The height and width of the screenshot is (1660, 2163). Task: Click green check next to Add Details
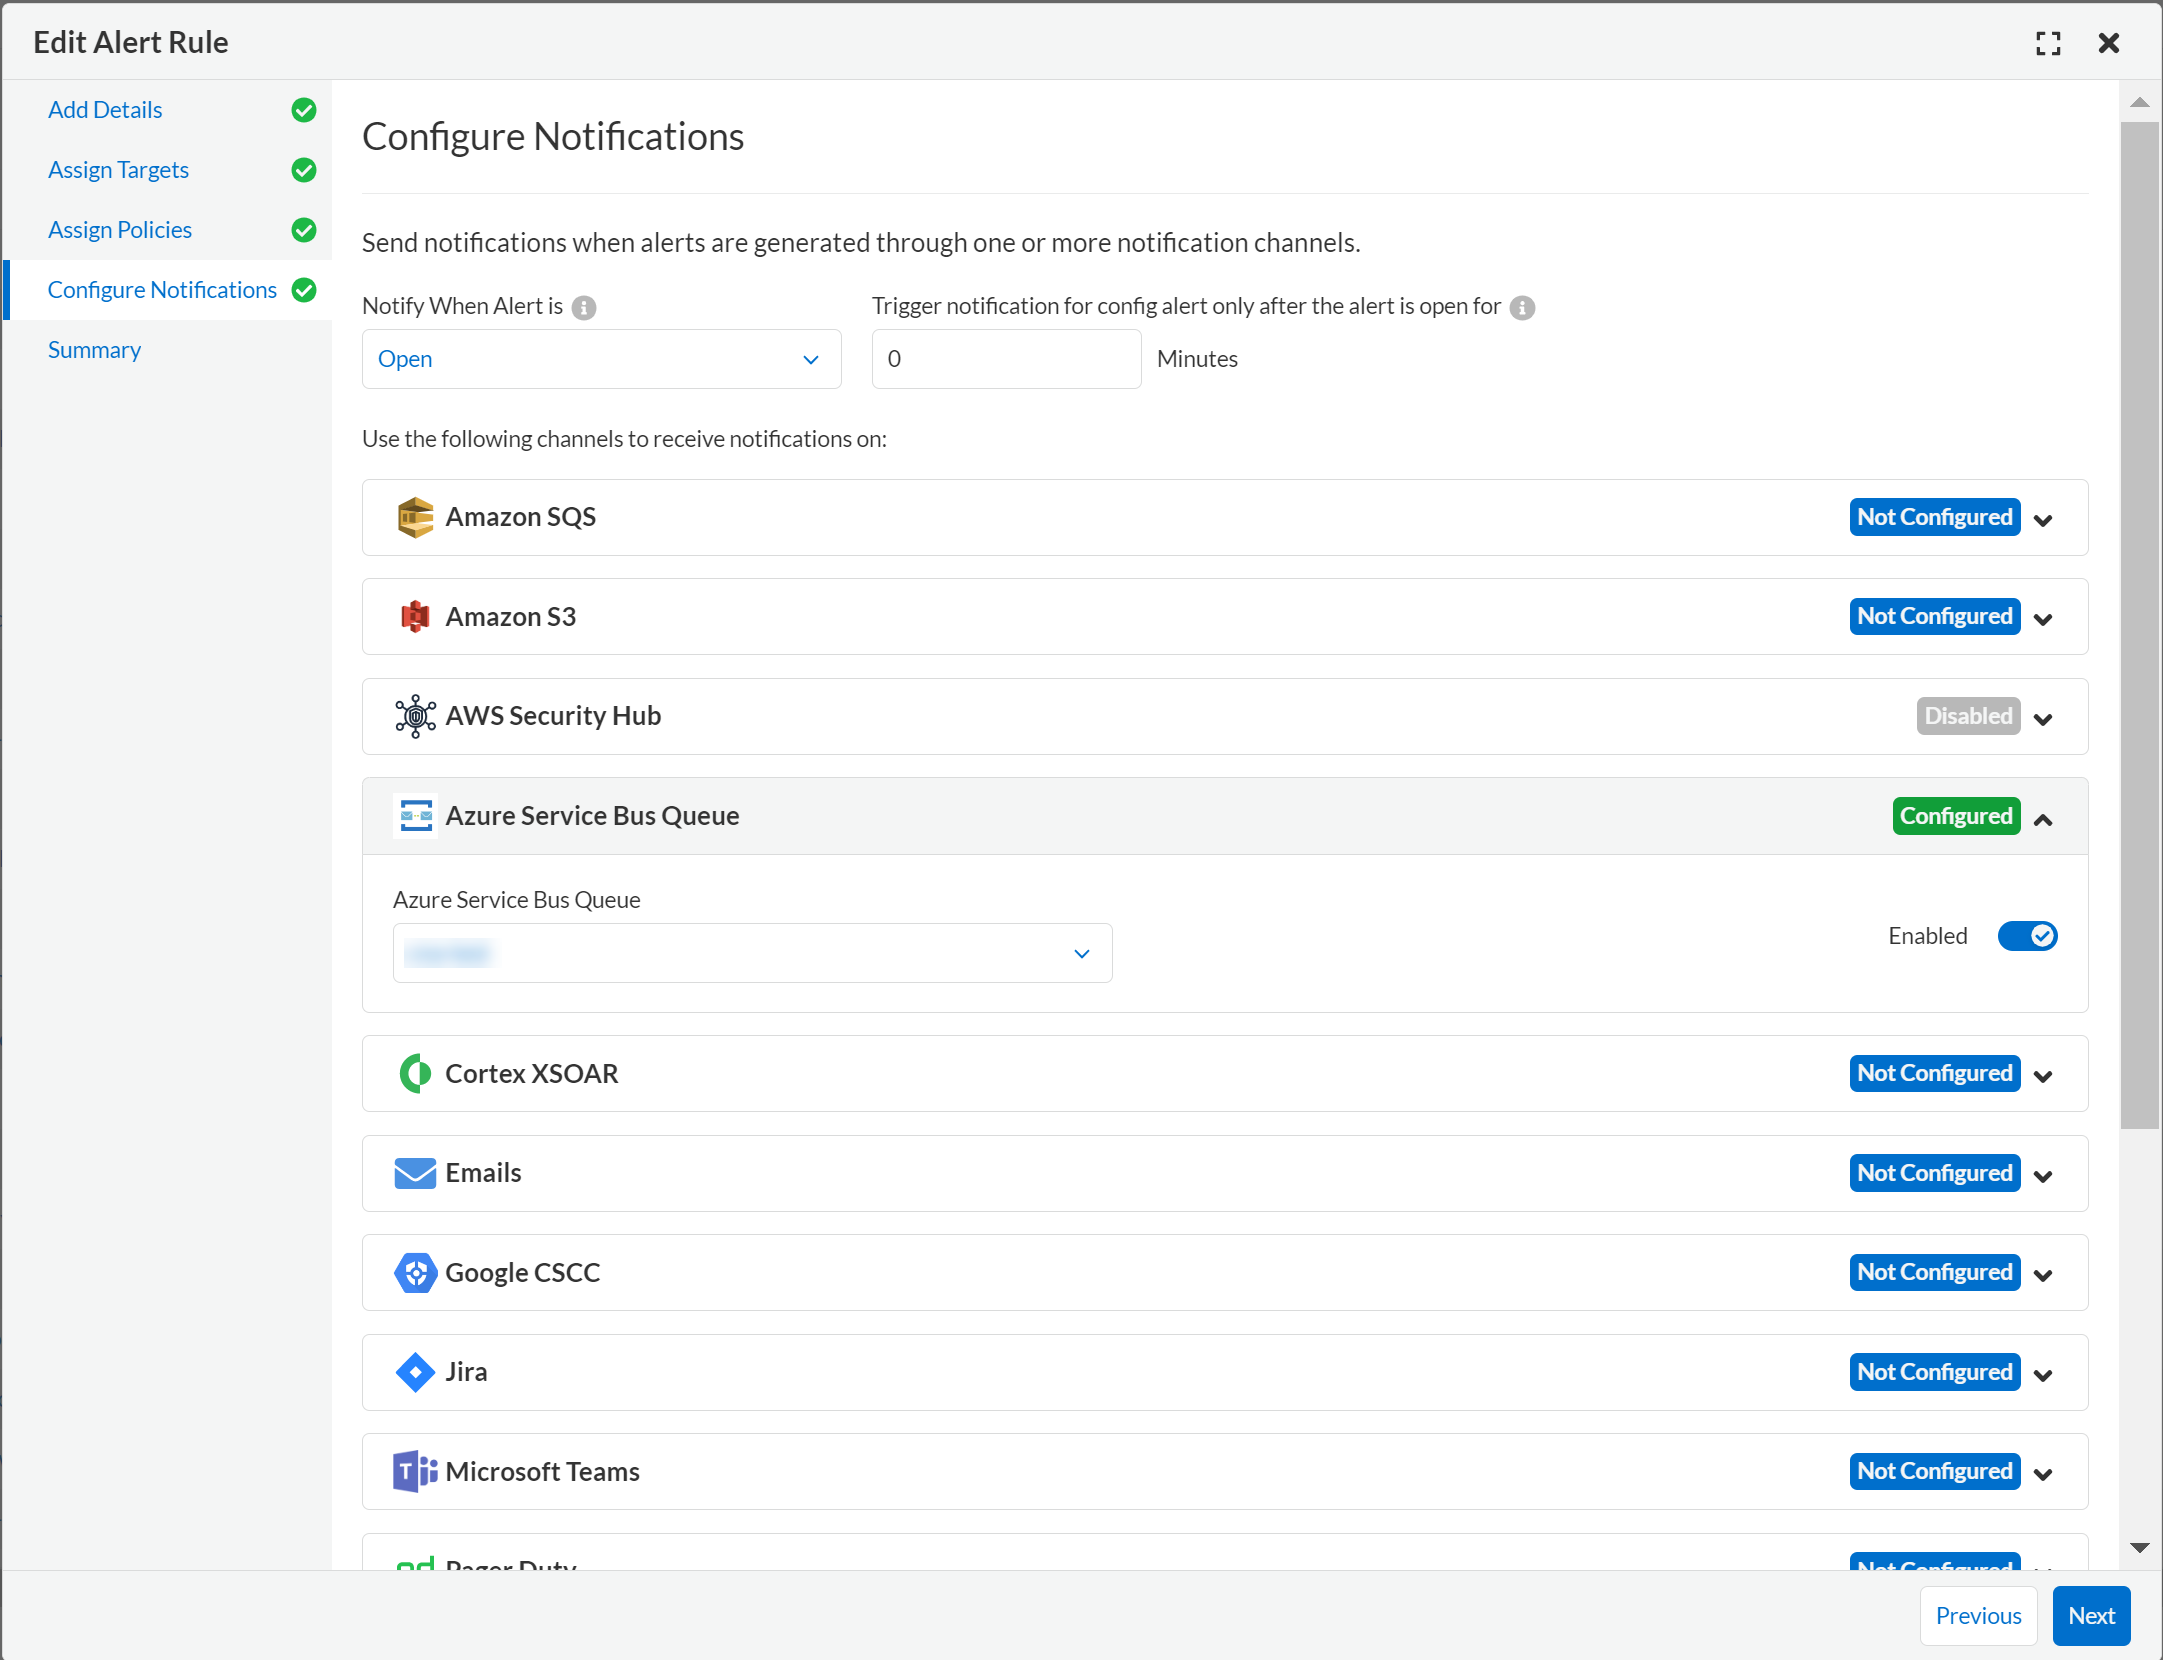(304, 110)
